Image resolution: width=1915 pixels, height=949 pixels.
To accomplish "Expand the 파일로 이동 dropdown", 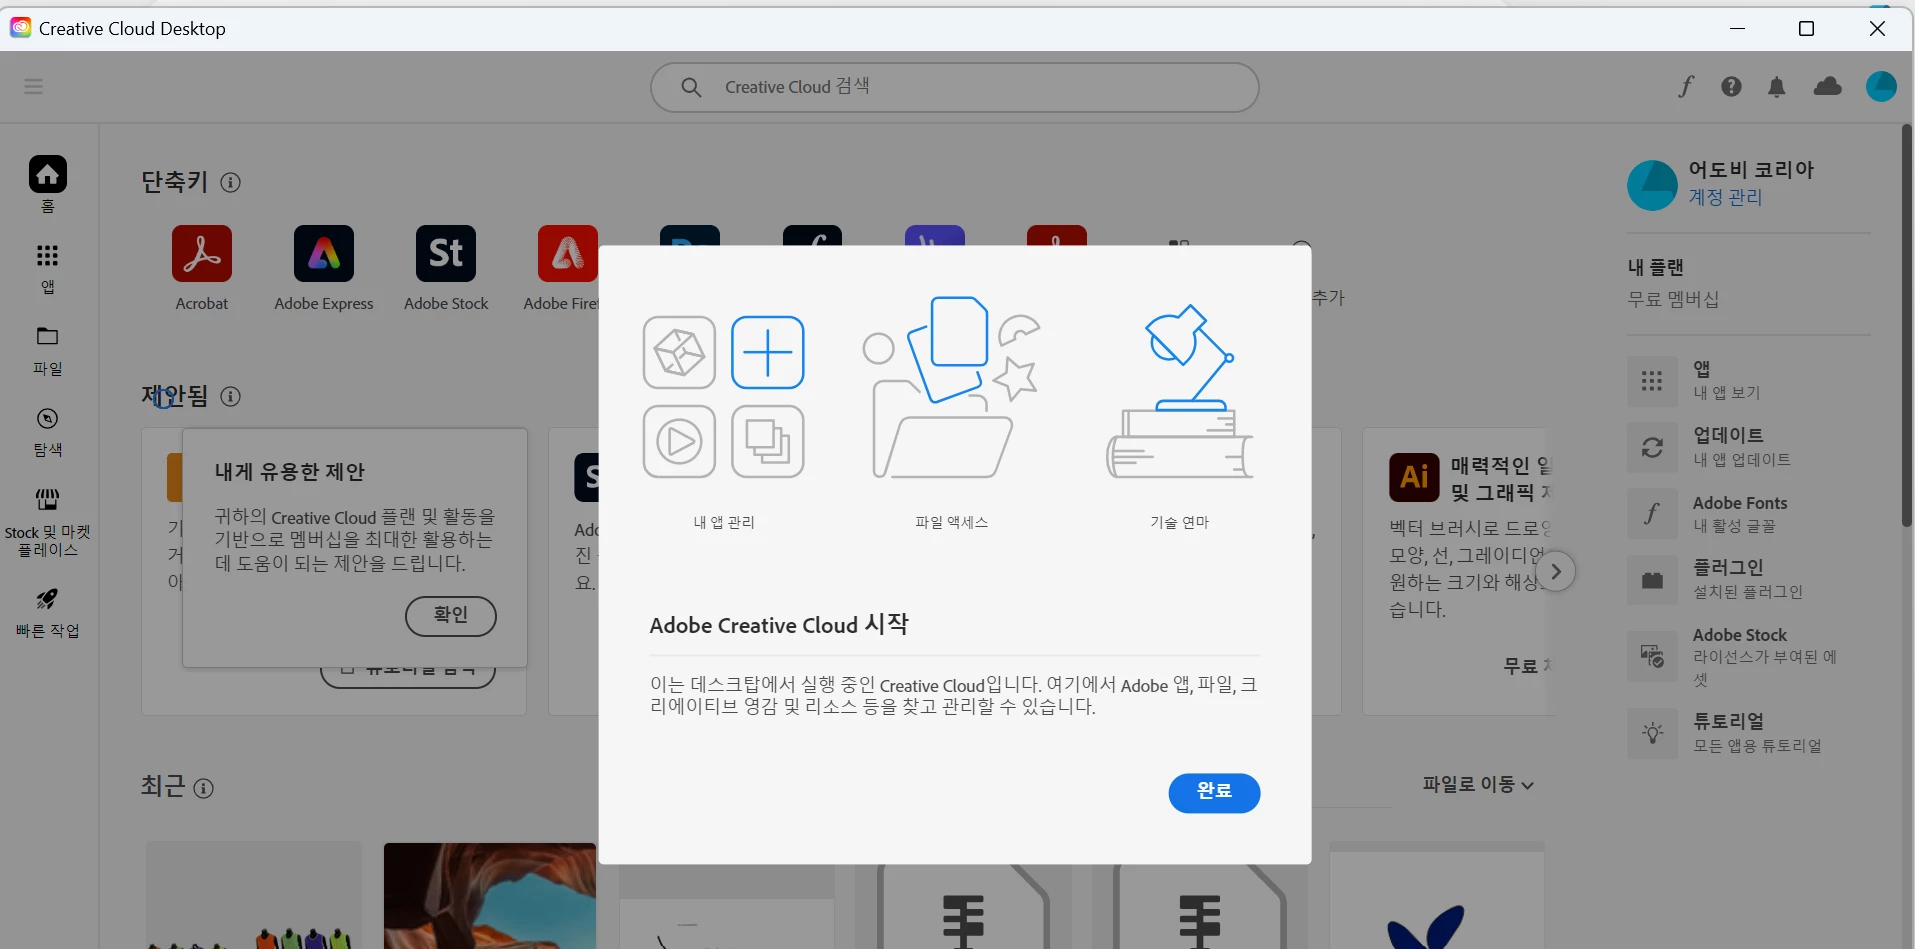I will pyautogui.click(x=1478, y=785).
